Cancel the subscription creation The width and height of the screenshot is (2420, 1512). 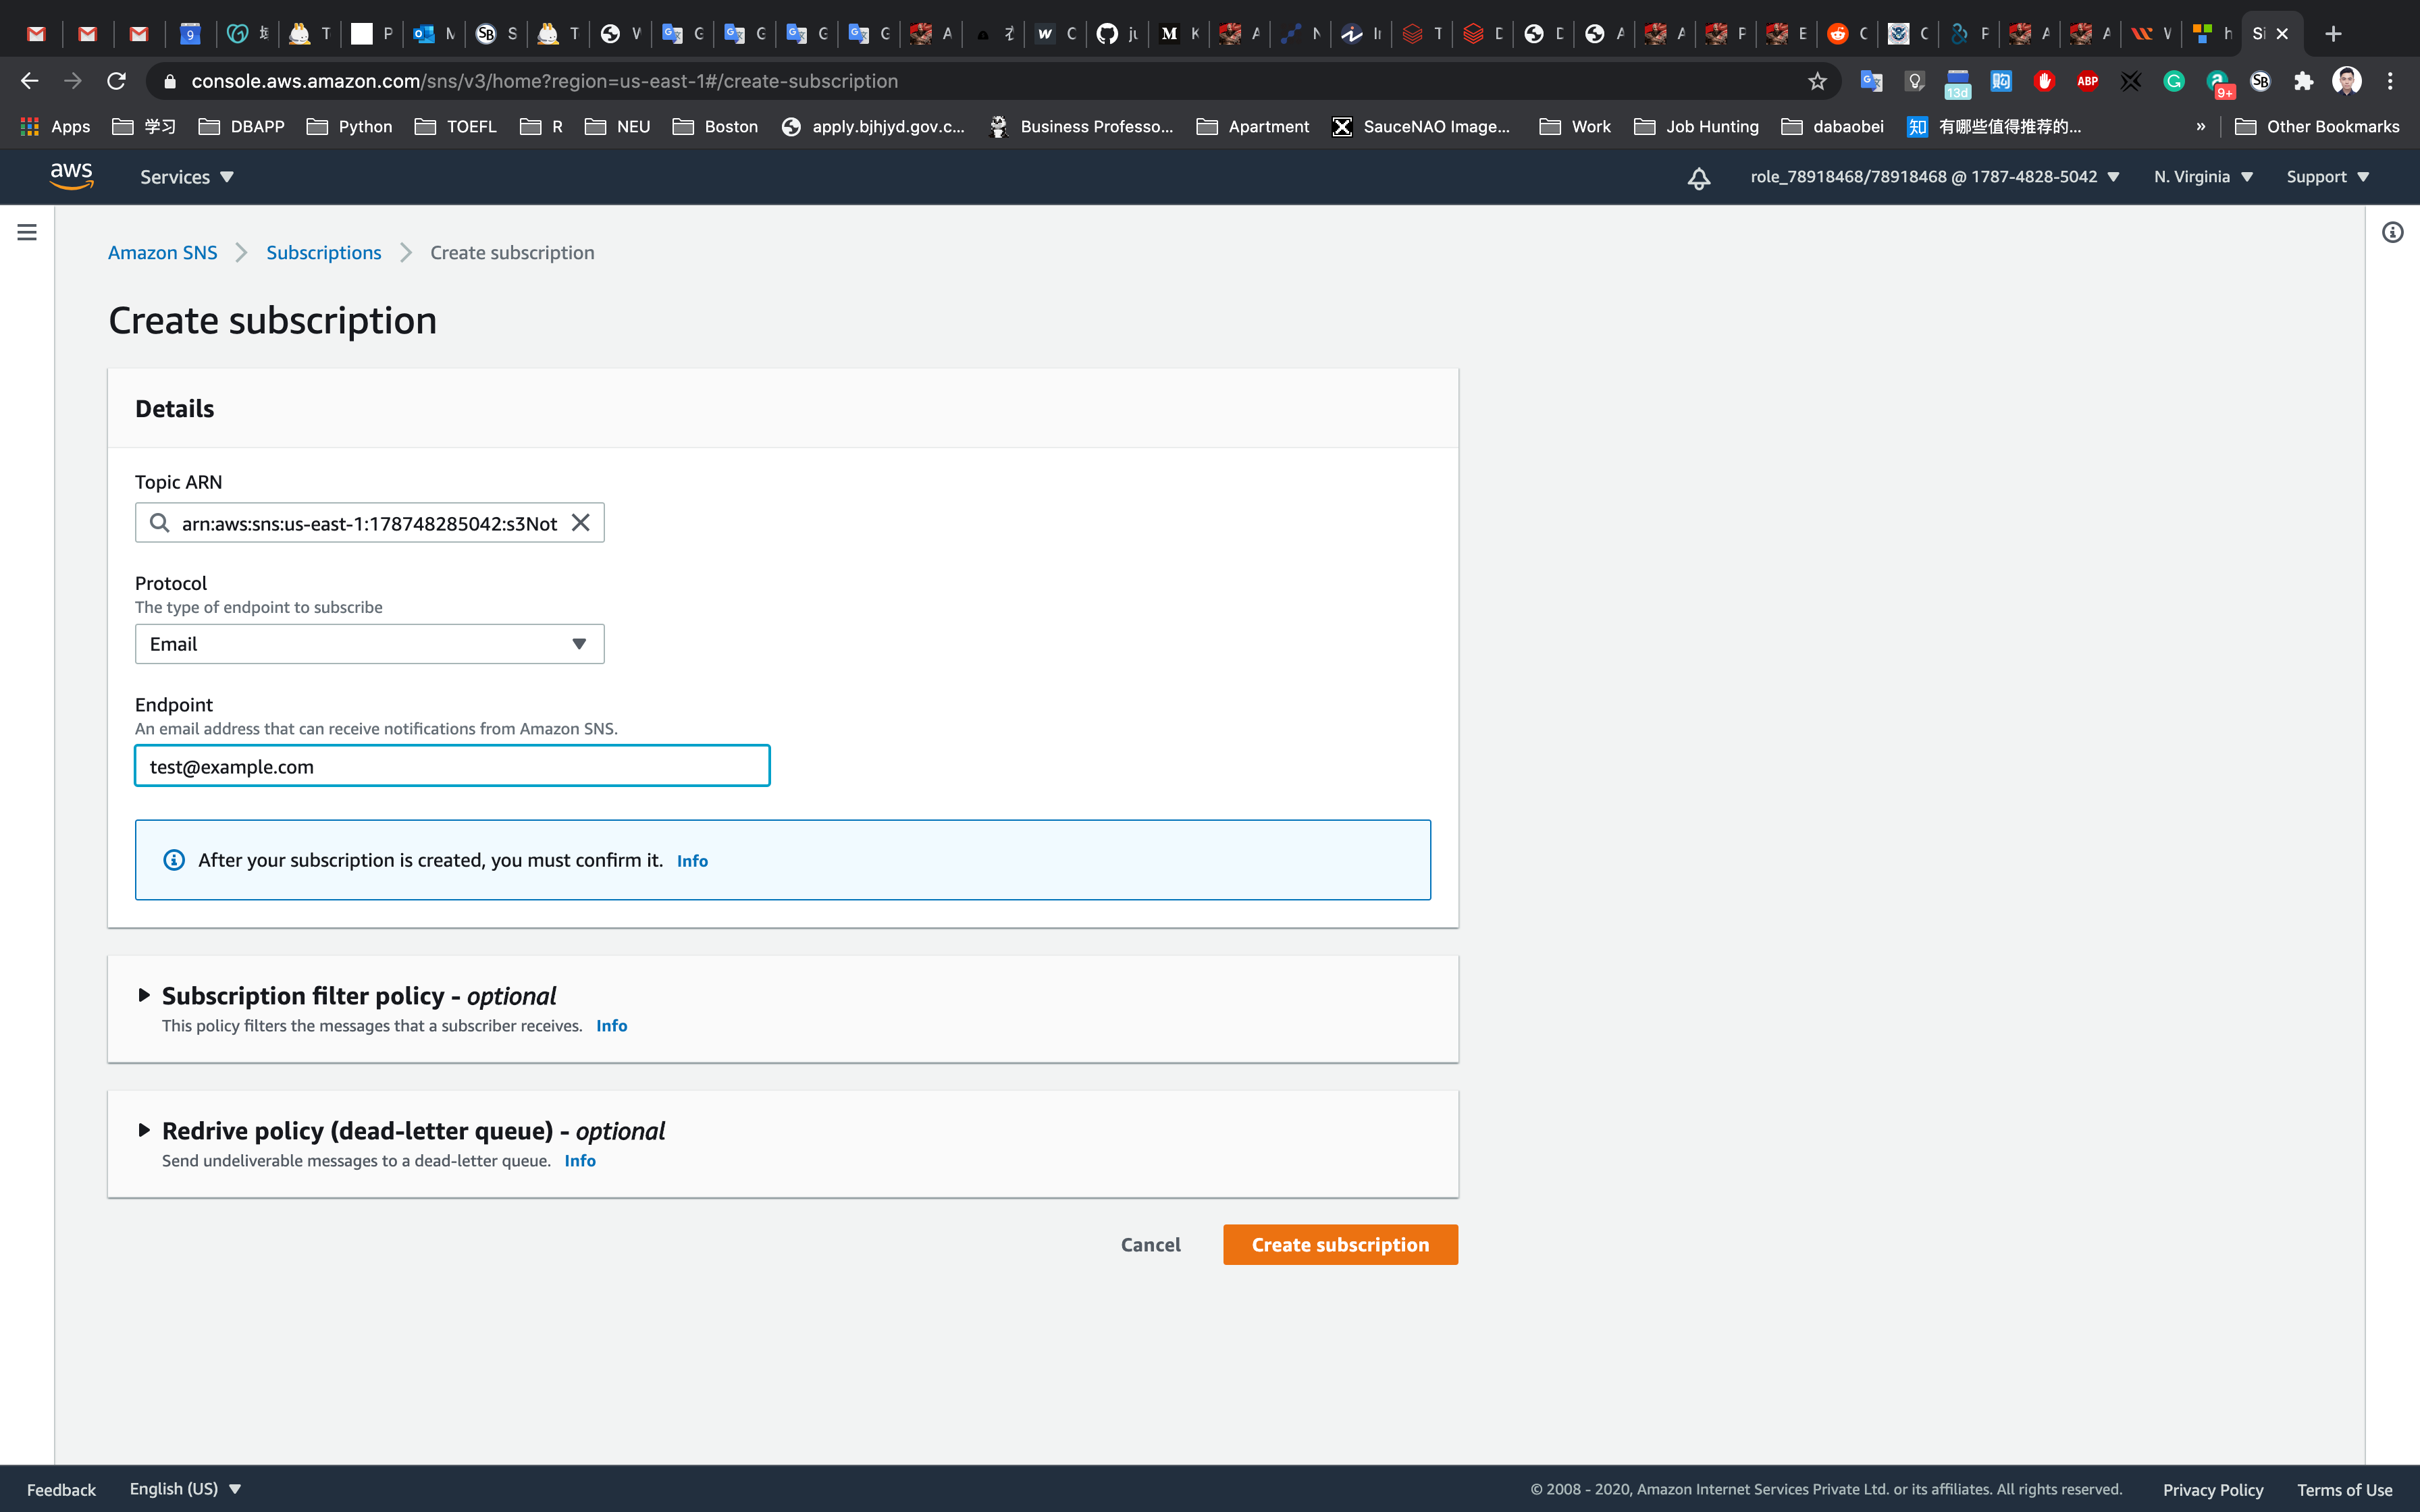1150,1245
